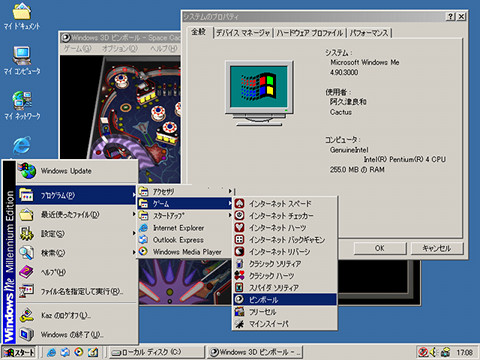
Task: Switch to Hardware Profiles (ハードウェア プロファイル) tab
Action: pos(310,33)
